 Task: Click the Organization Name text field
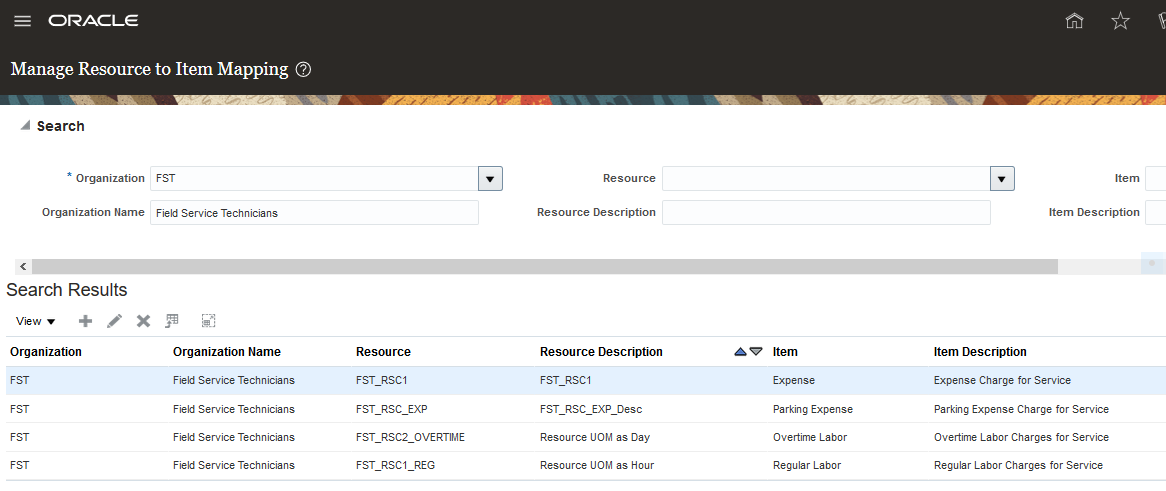point(314,213)
